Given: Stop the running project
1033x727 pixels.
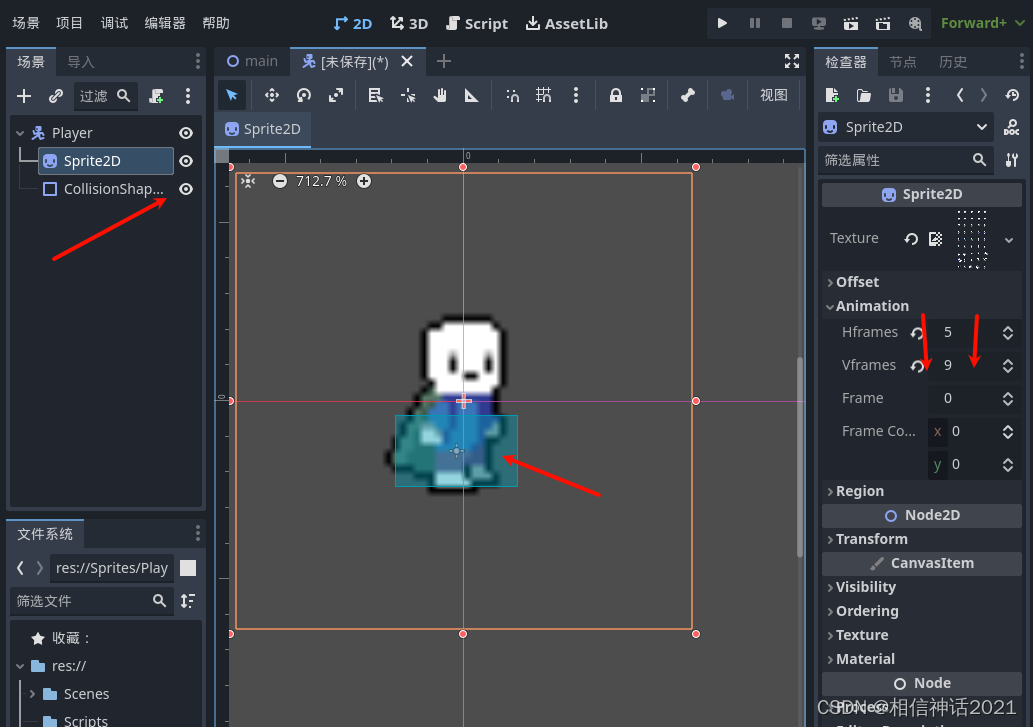Looking at the screenshot, I should click(787, 23).
